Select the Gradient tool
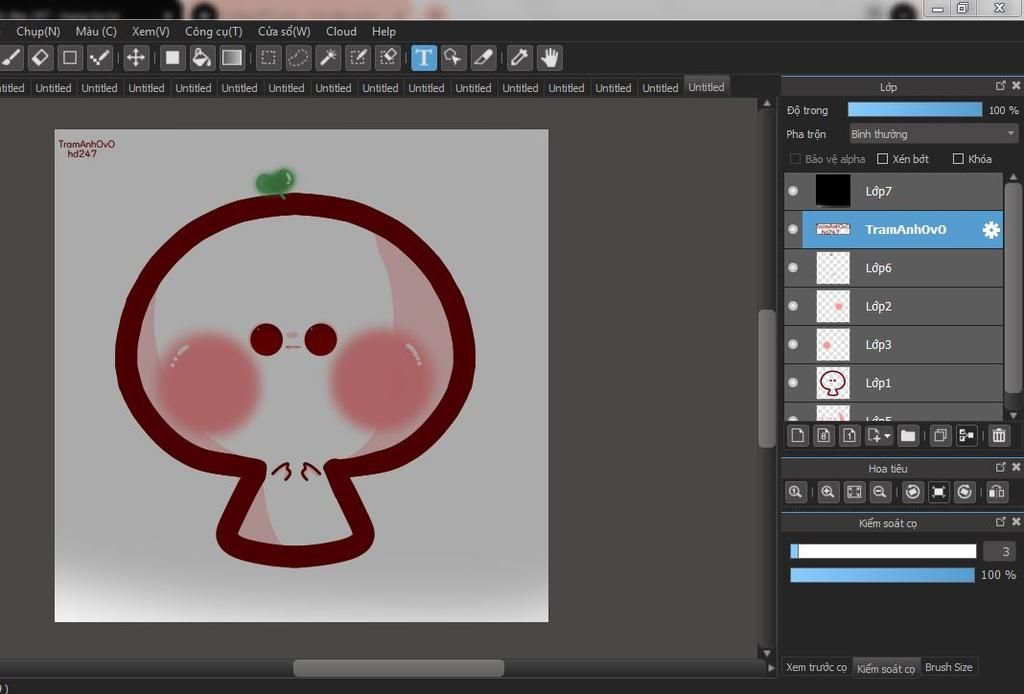The width and height of the screenshot is (1024, 694). tap(232, 58)
